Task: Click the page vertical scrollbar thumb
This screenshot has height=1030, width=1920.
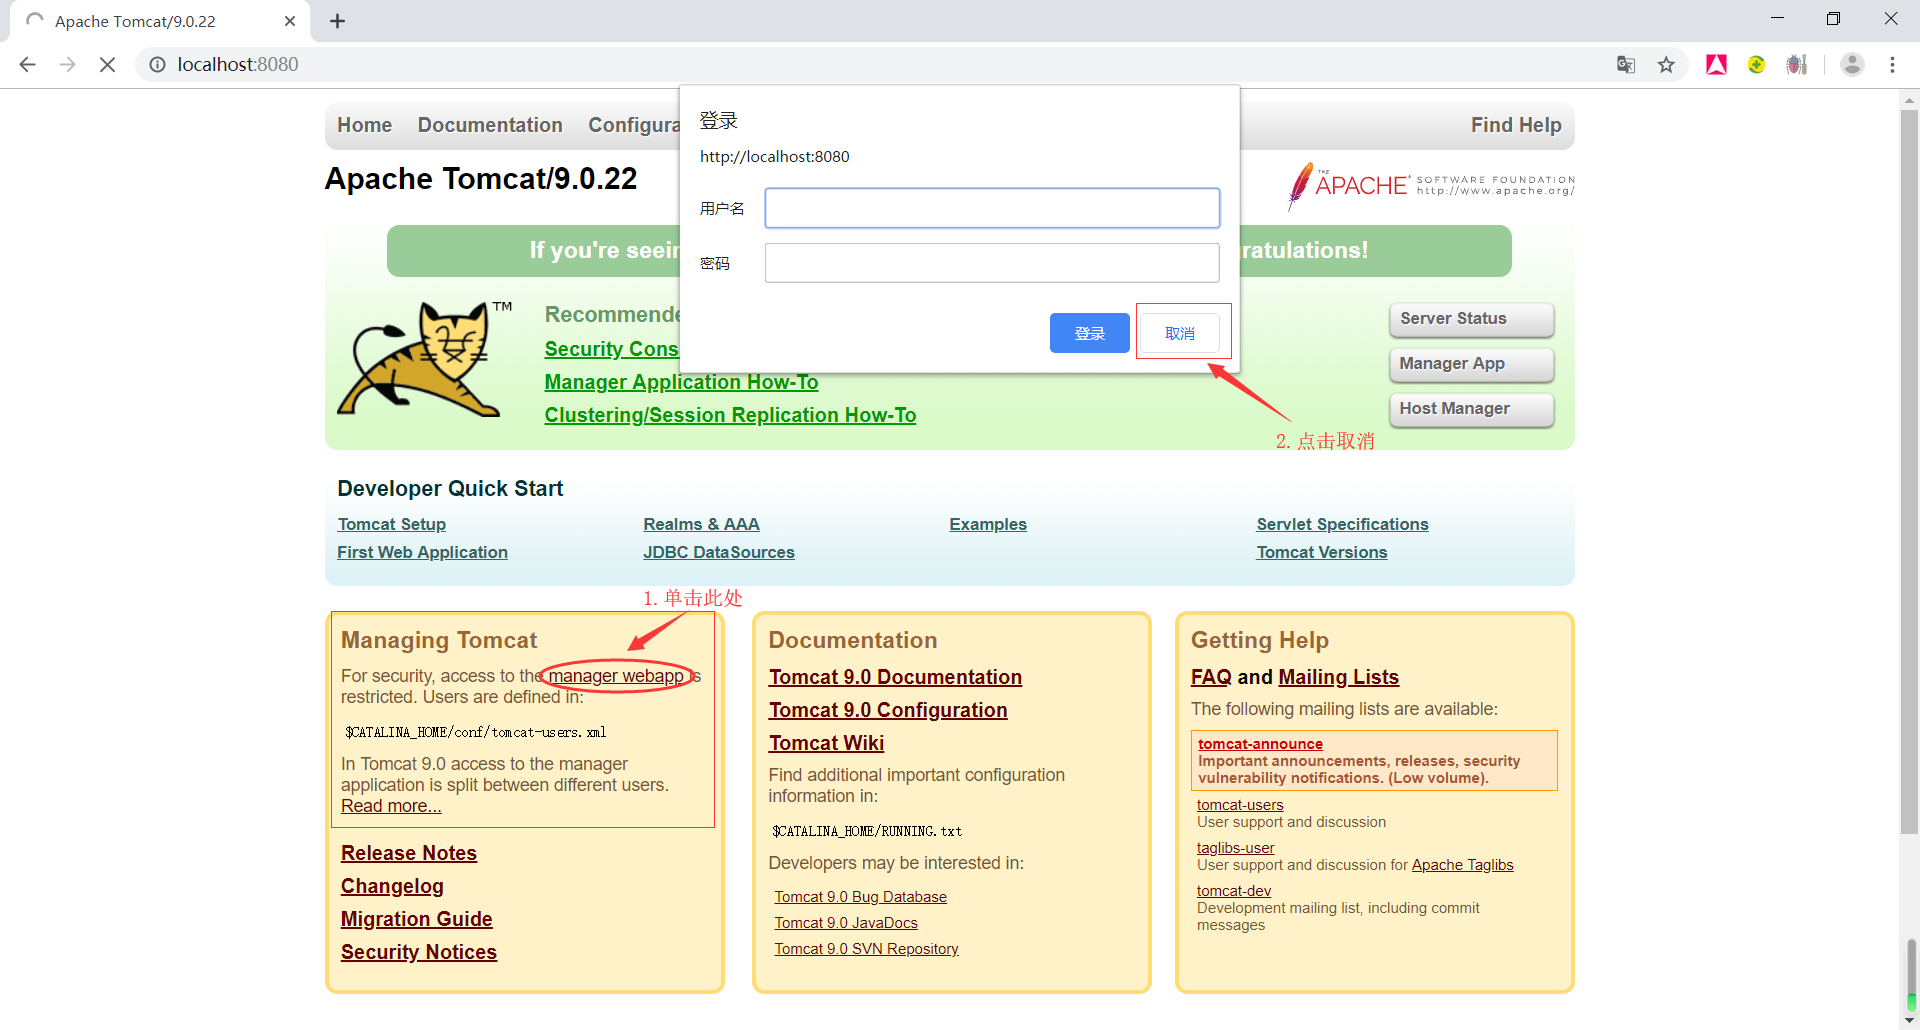Action: click(1910, 472)
